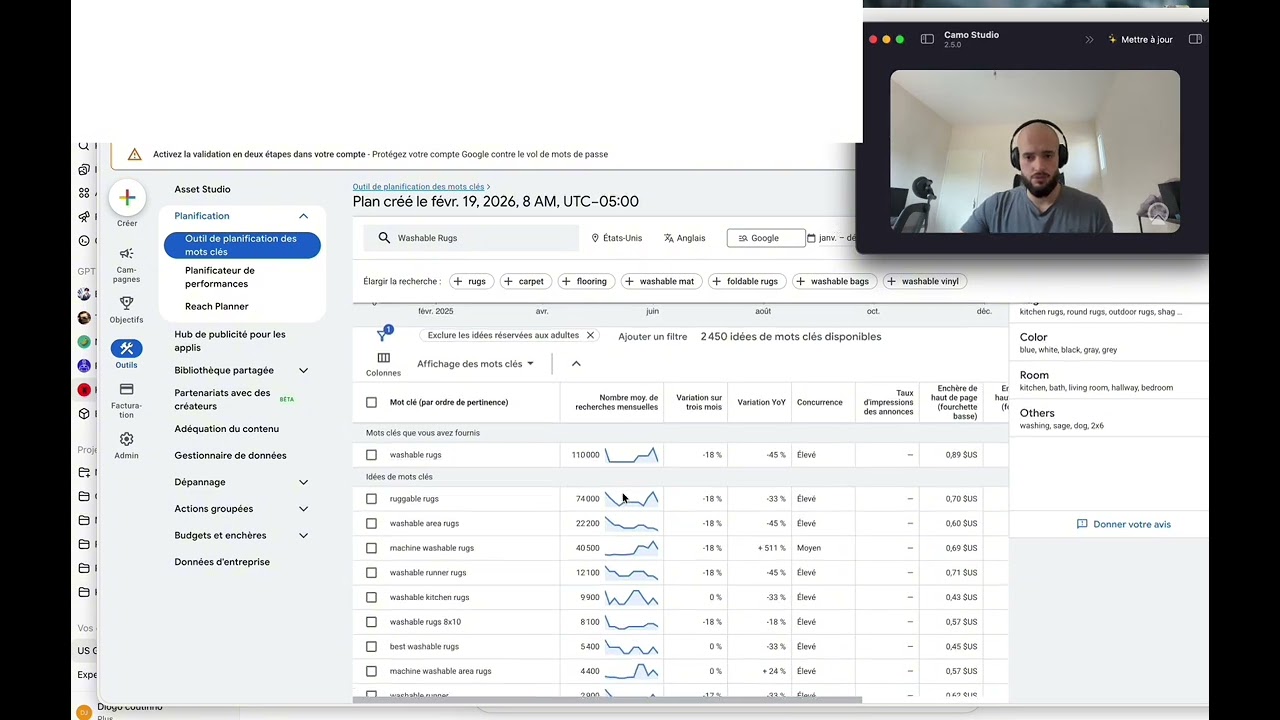
Task: Check the 'washable kitchen rugs' row checkbox
Action: click(371, 597)
